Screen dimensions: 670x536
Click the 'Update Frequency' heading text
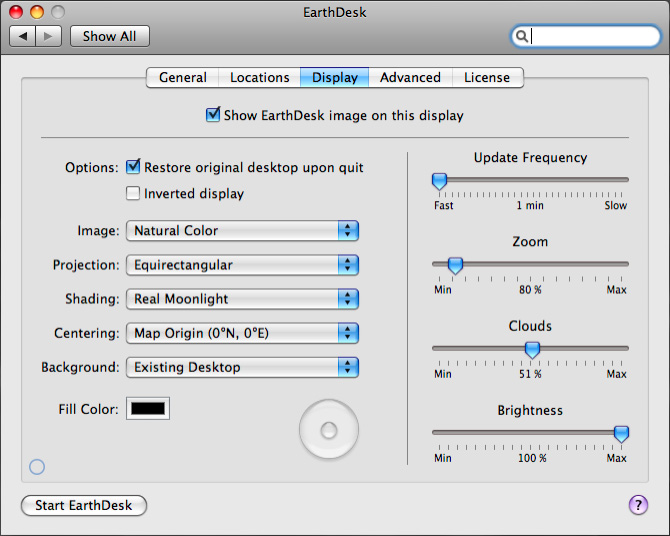tap(530, 158)
